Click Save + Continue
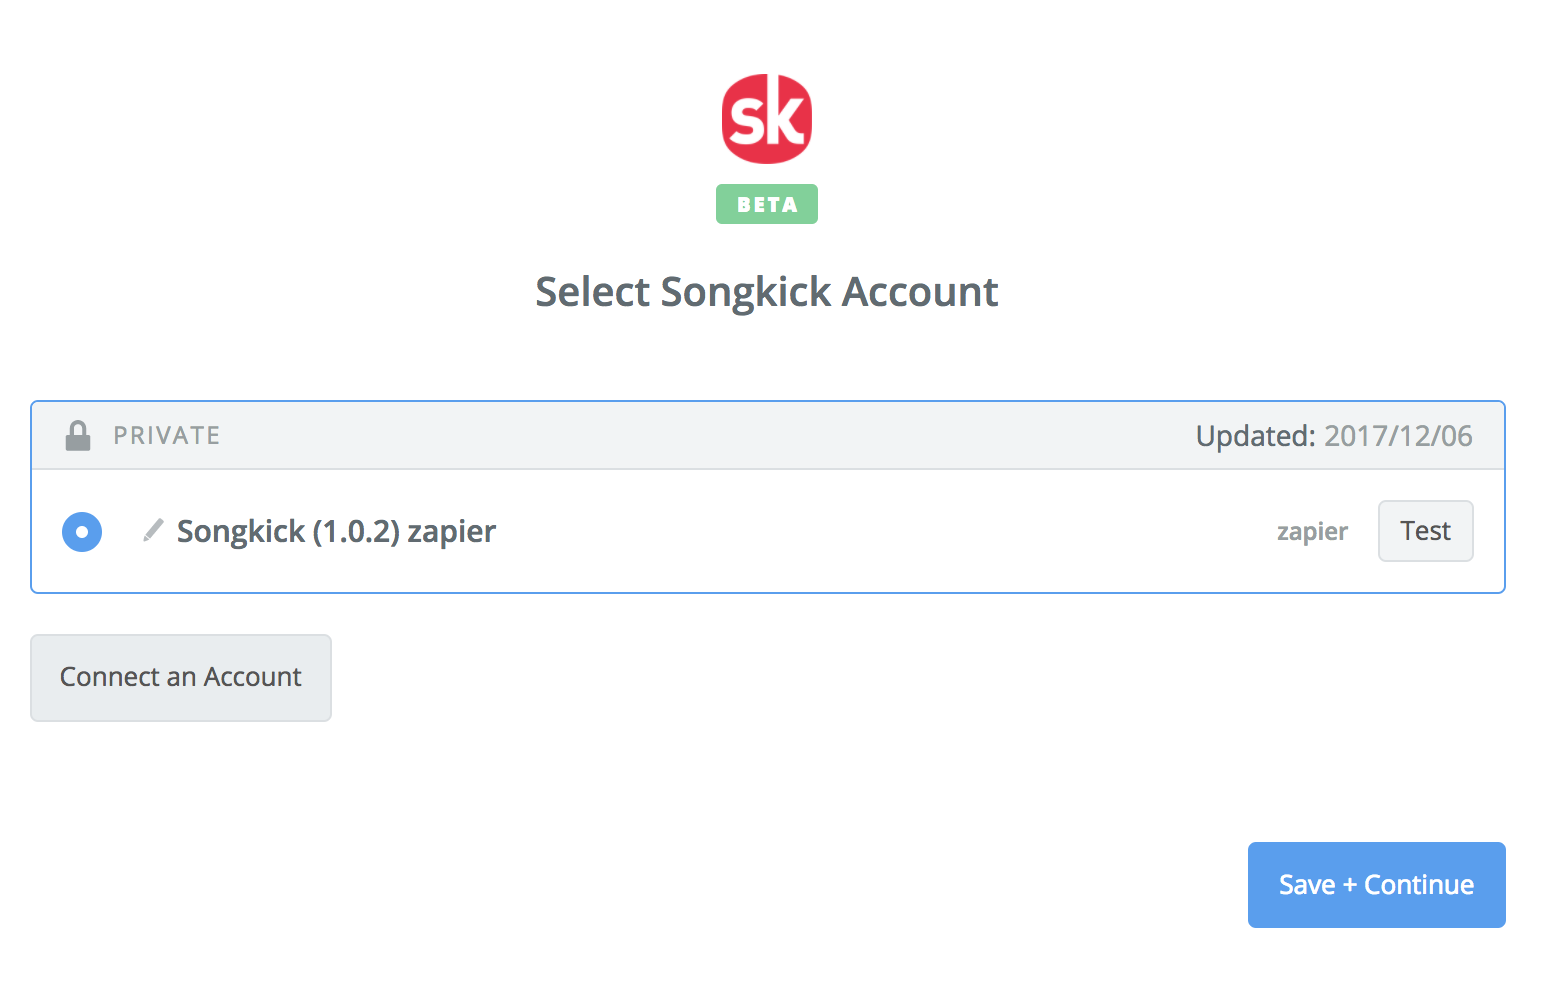The width and height of the screenshot is (1544, 1002). point(1377,885)
